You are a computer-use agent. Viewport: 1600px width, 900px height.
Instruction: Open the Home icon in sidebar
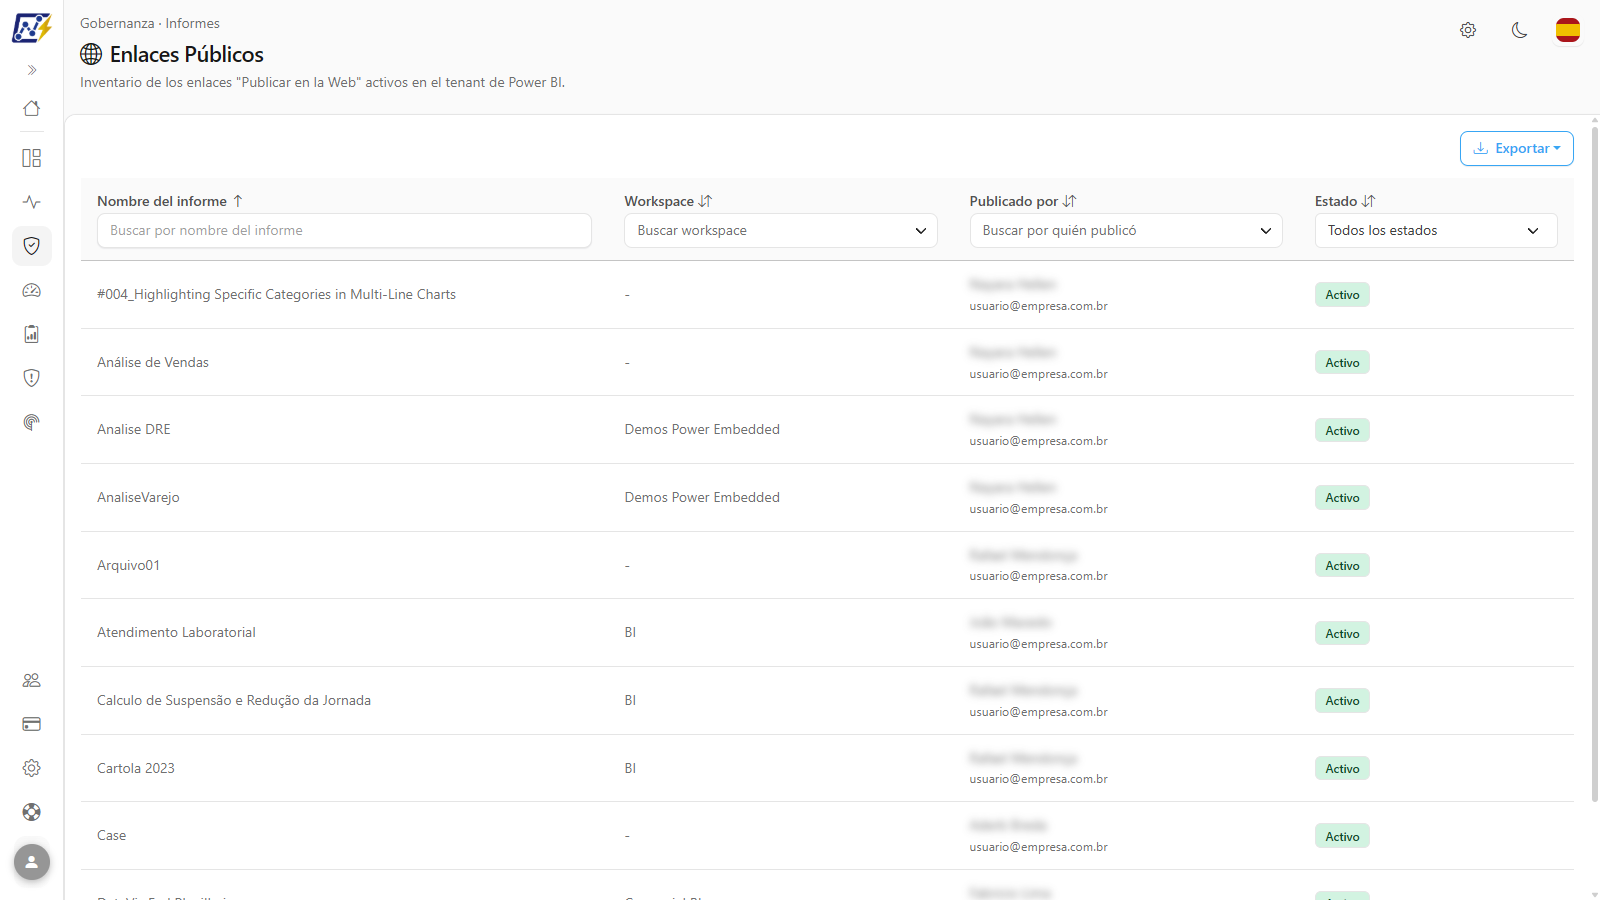point(32,108)
